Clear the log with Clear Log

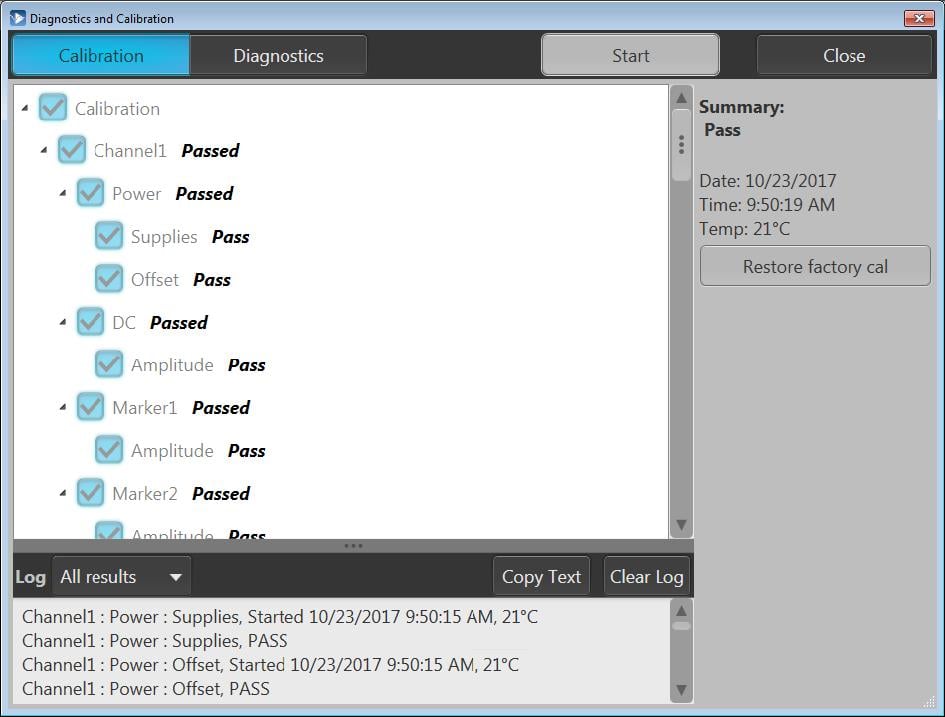pyautogui.click(x=646, y=576)
